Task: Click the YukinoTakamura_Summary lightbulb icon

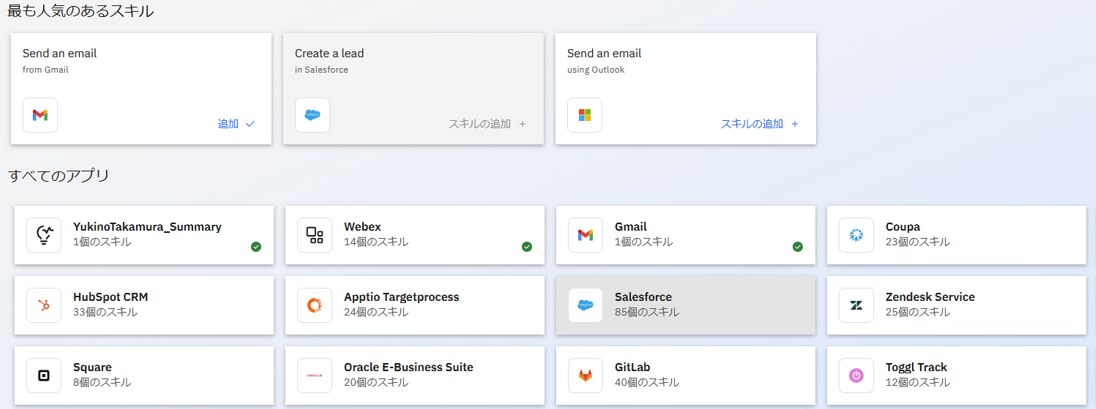Action: click(x=44, y=235)
